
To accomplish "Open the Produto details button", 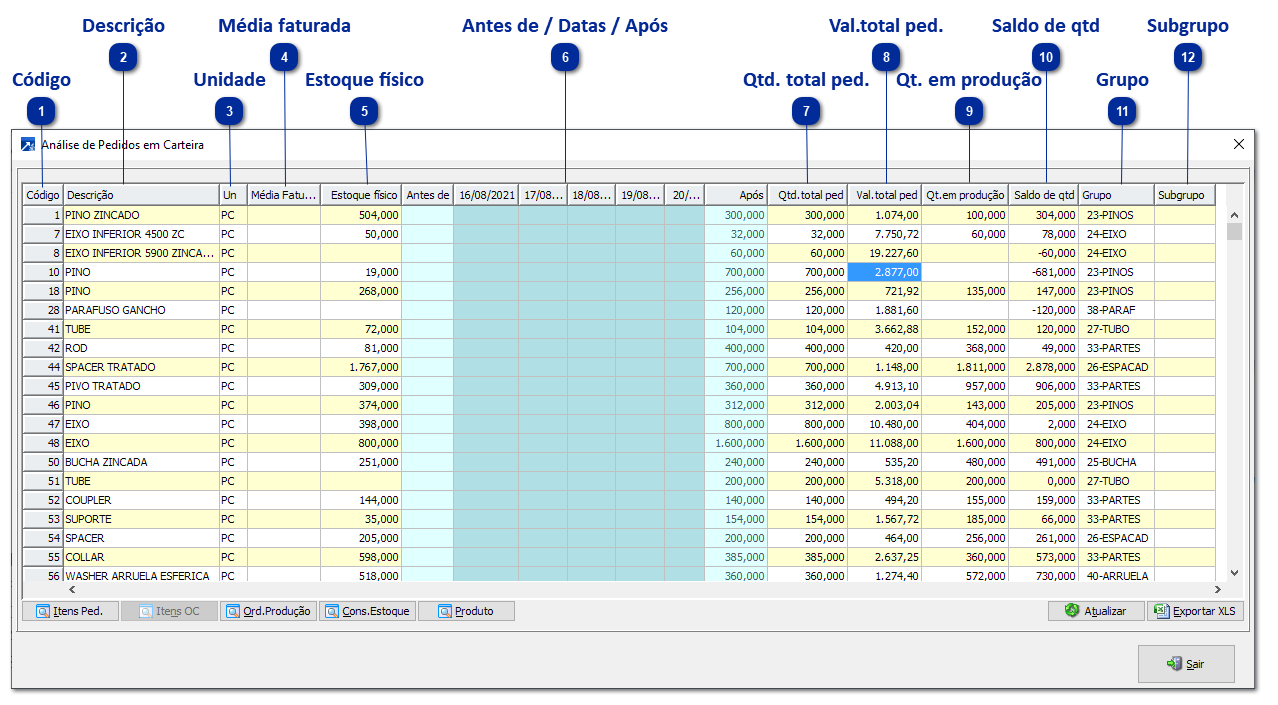I will 465,611.
